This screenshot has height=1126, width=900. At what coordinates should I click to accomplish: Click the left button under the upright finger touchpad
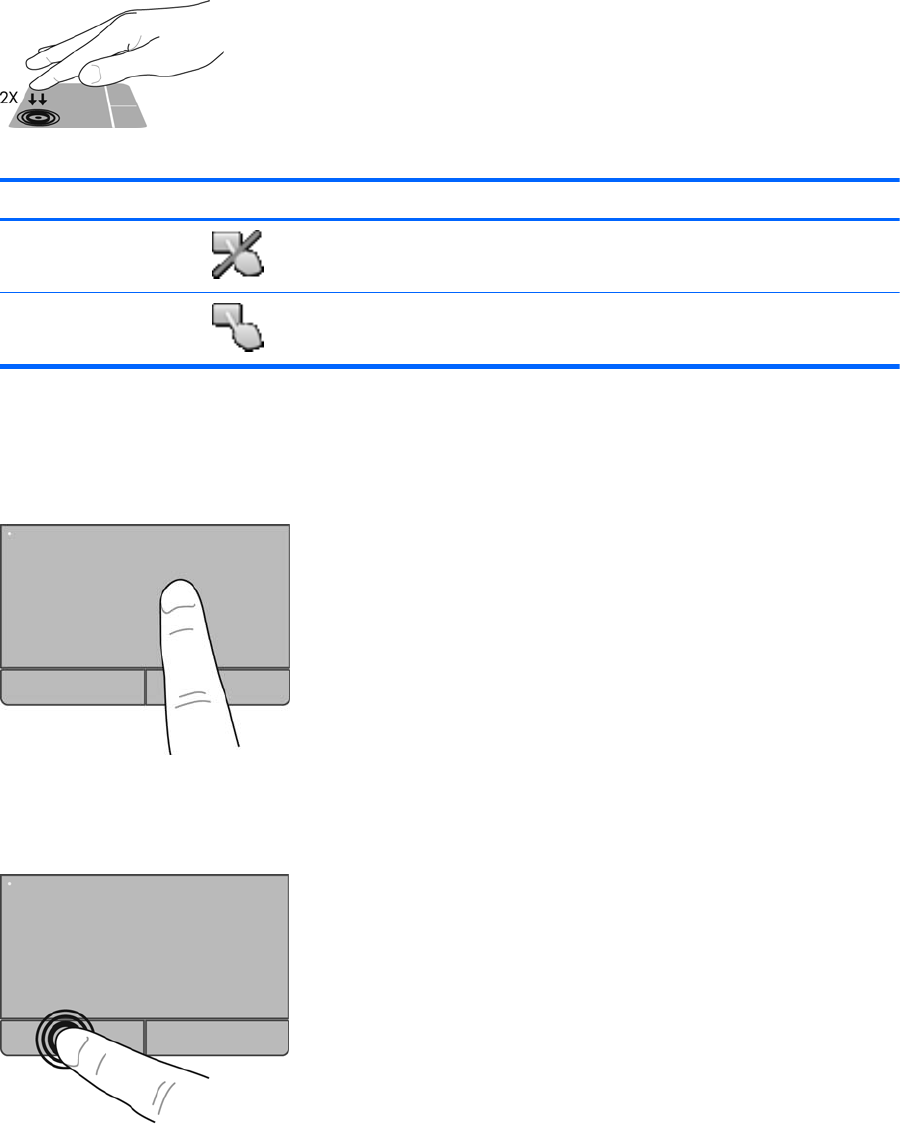click(73, 687)
